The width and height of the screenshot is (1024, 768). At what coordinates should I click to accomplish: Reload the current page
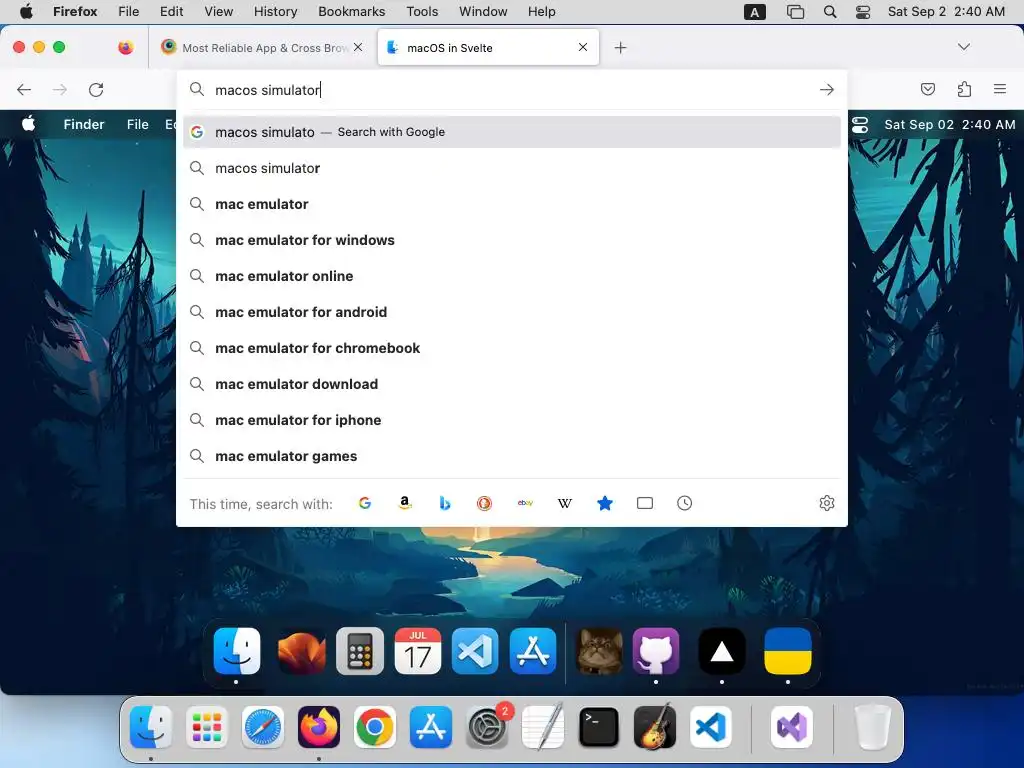tap(96, 89)
